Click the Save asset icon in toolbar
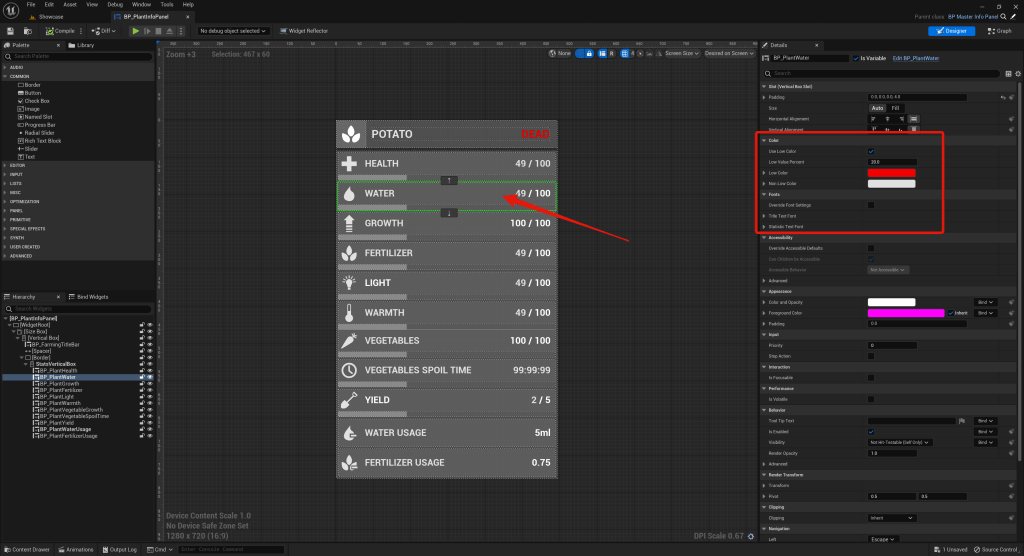Viewport: 1024px width, 556px height. 12,31
